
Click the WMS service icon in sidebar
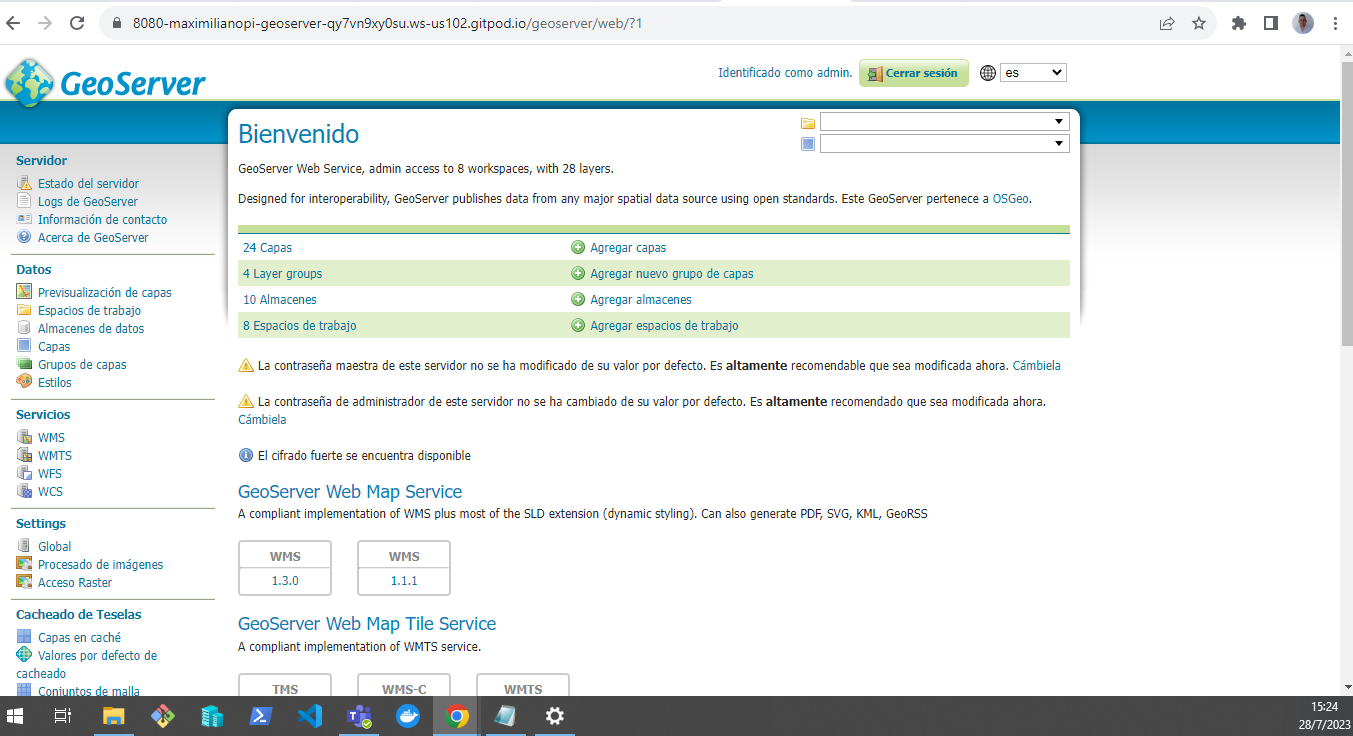point(24,437)
